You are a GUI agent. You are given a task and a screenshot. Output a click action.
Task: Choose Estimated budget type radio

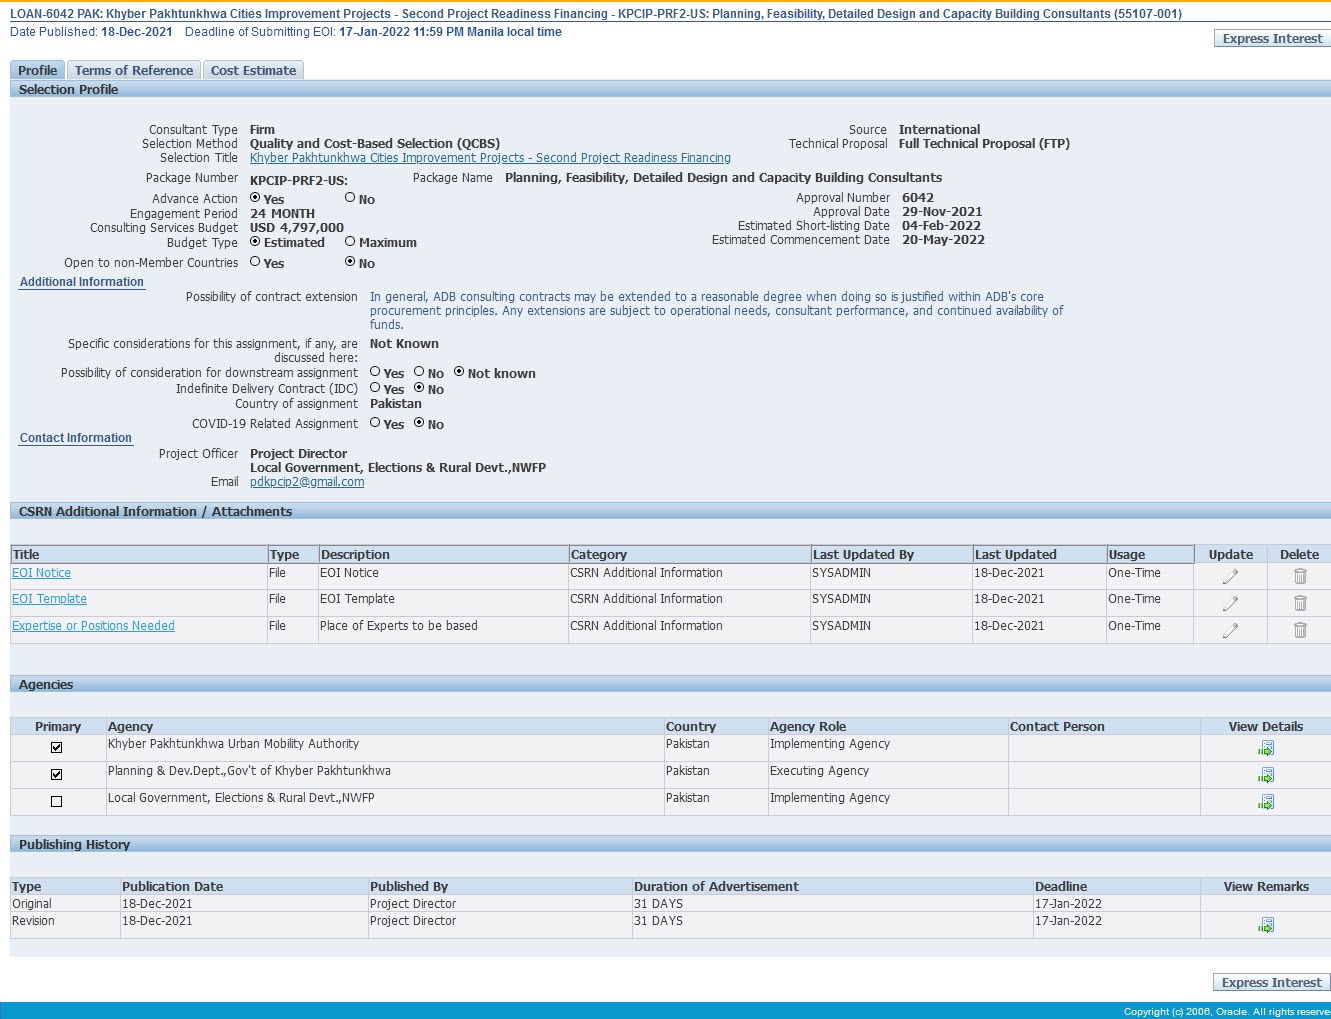[255, 242]
